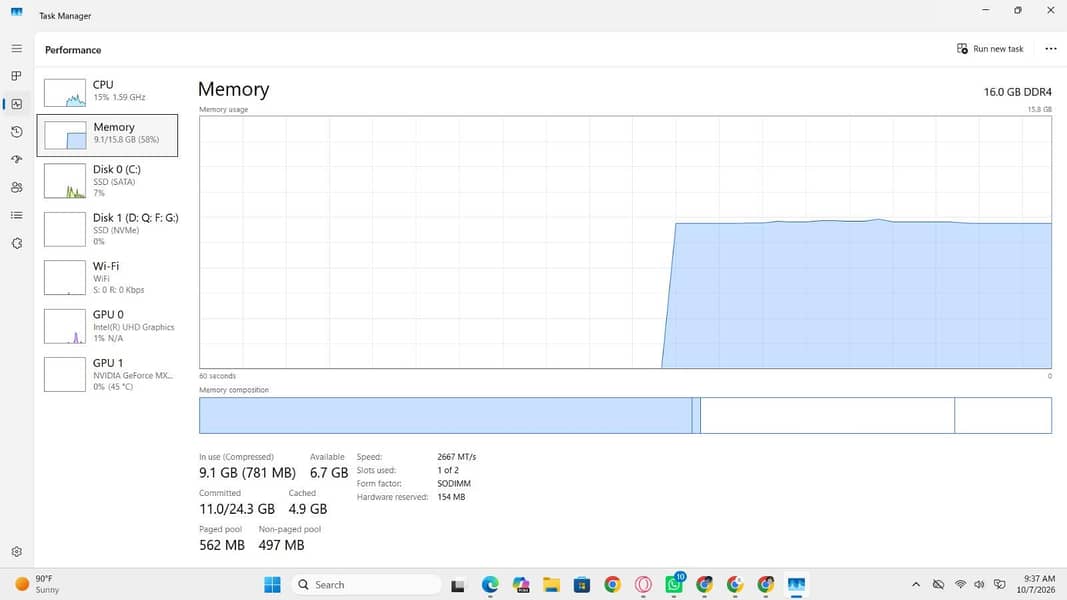Switch to the Users page icon

(x=17, y=187)
